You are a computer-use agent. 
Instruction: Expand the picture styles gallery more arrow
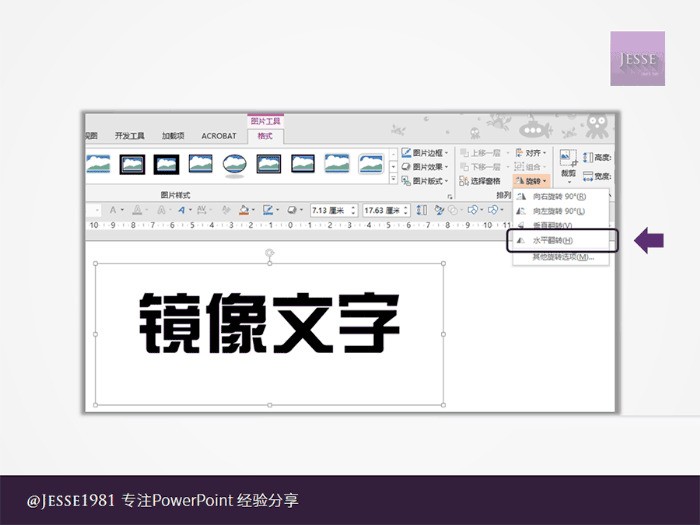coord(393,179)
